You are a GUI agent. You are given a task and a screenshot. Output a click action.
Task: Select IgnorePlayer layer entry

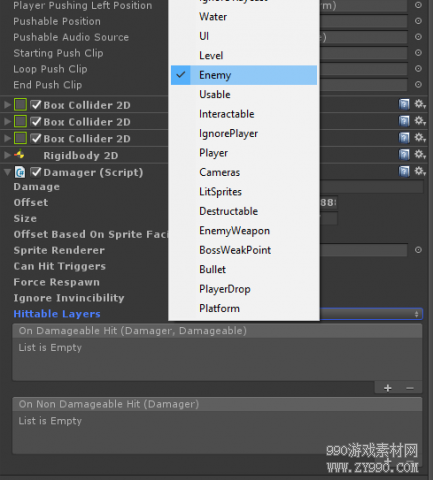click(244, 133)
